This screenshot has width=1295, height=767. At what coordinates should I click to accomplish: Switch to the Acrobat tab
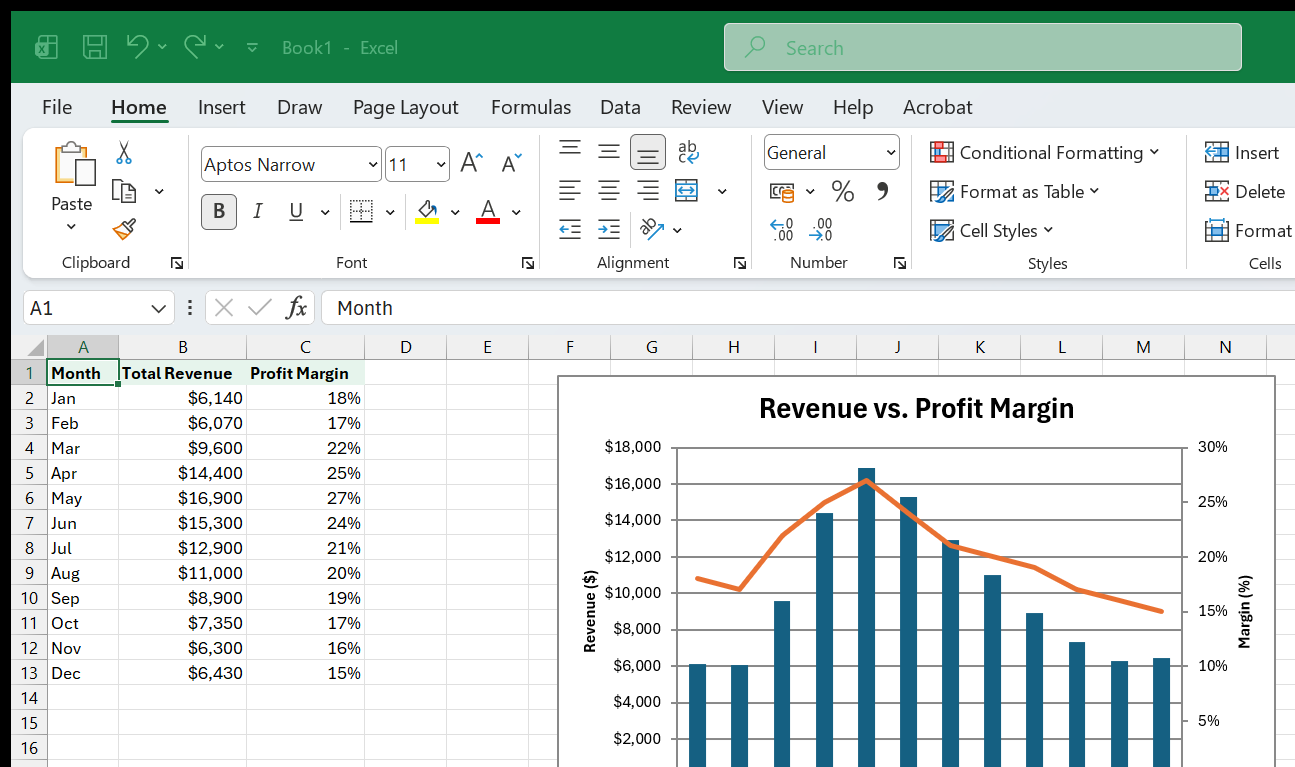tap(938, 107)
